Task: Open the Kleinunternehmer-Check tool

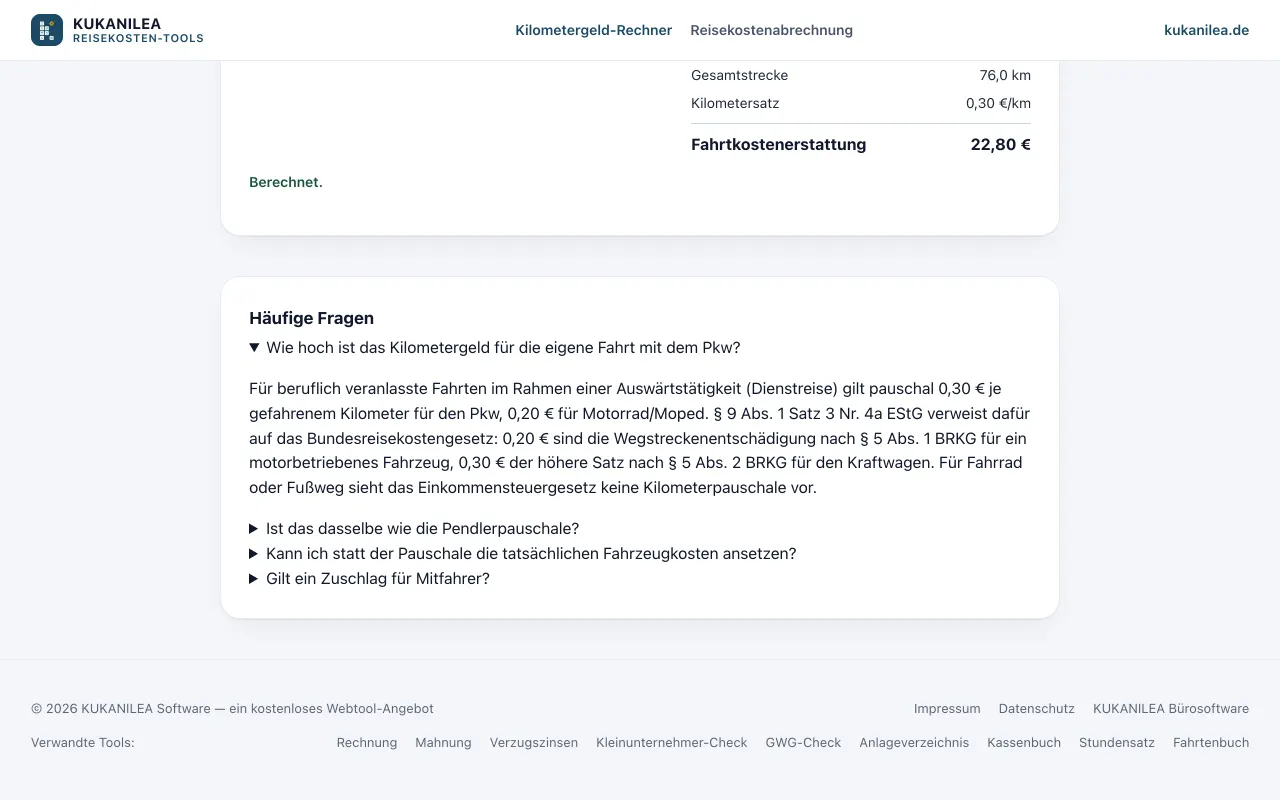Action: (672, 742)
